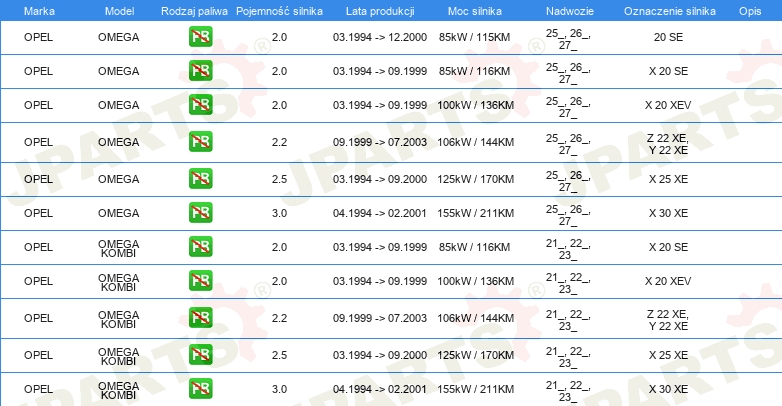Click the Opis column header
Image resolution: width=782 pixels, height=406 pixels.
tap(750, 11)
